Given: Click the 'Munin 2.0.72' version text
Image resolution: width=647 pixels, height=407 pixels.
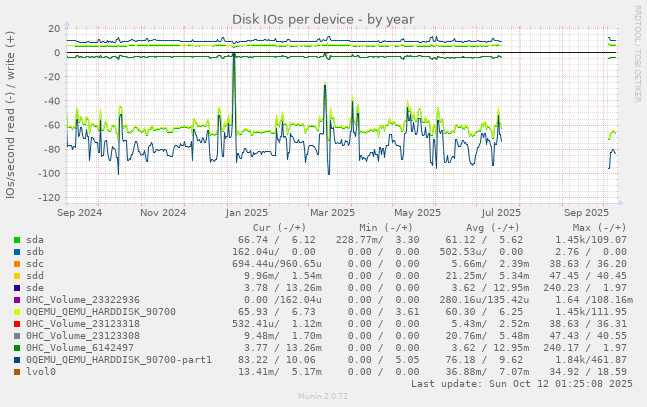Looking at the screenshot, I should click(x=323, y=398).
